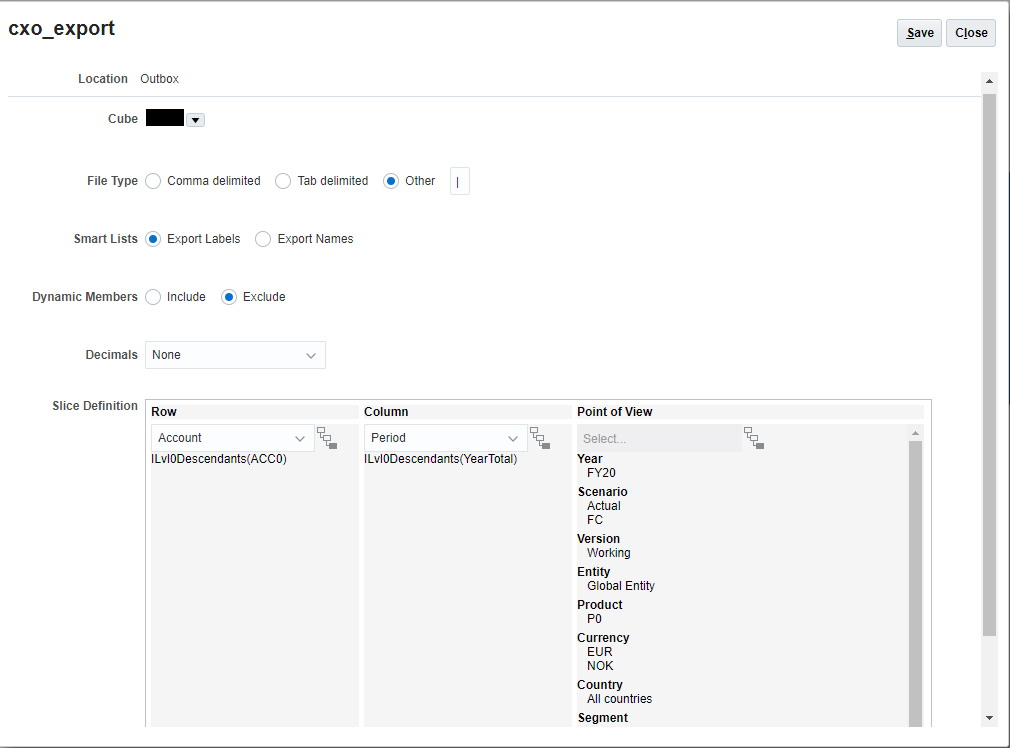Screen dimensions: 1010x748
Task: Select Include for Dynamic Members
Action: click(153, 297)
